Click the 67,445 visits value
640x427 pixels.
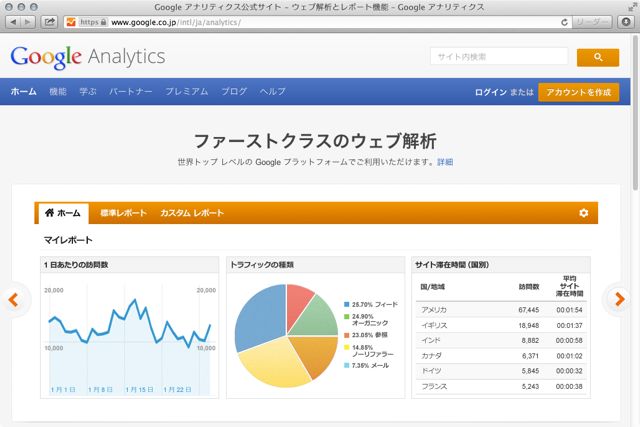[x=529, y=310]
